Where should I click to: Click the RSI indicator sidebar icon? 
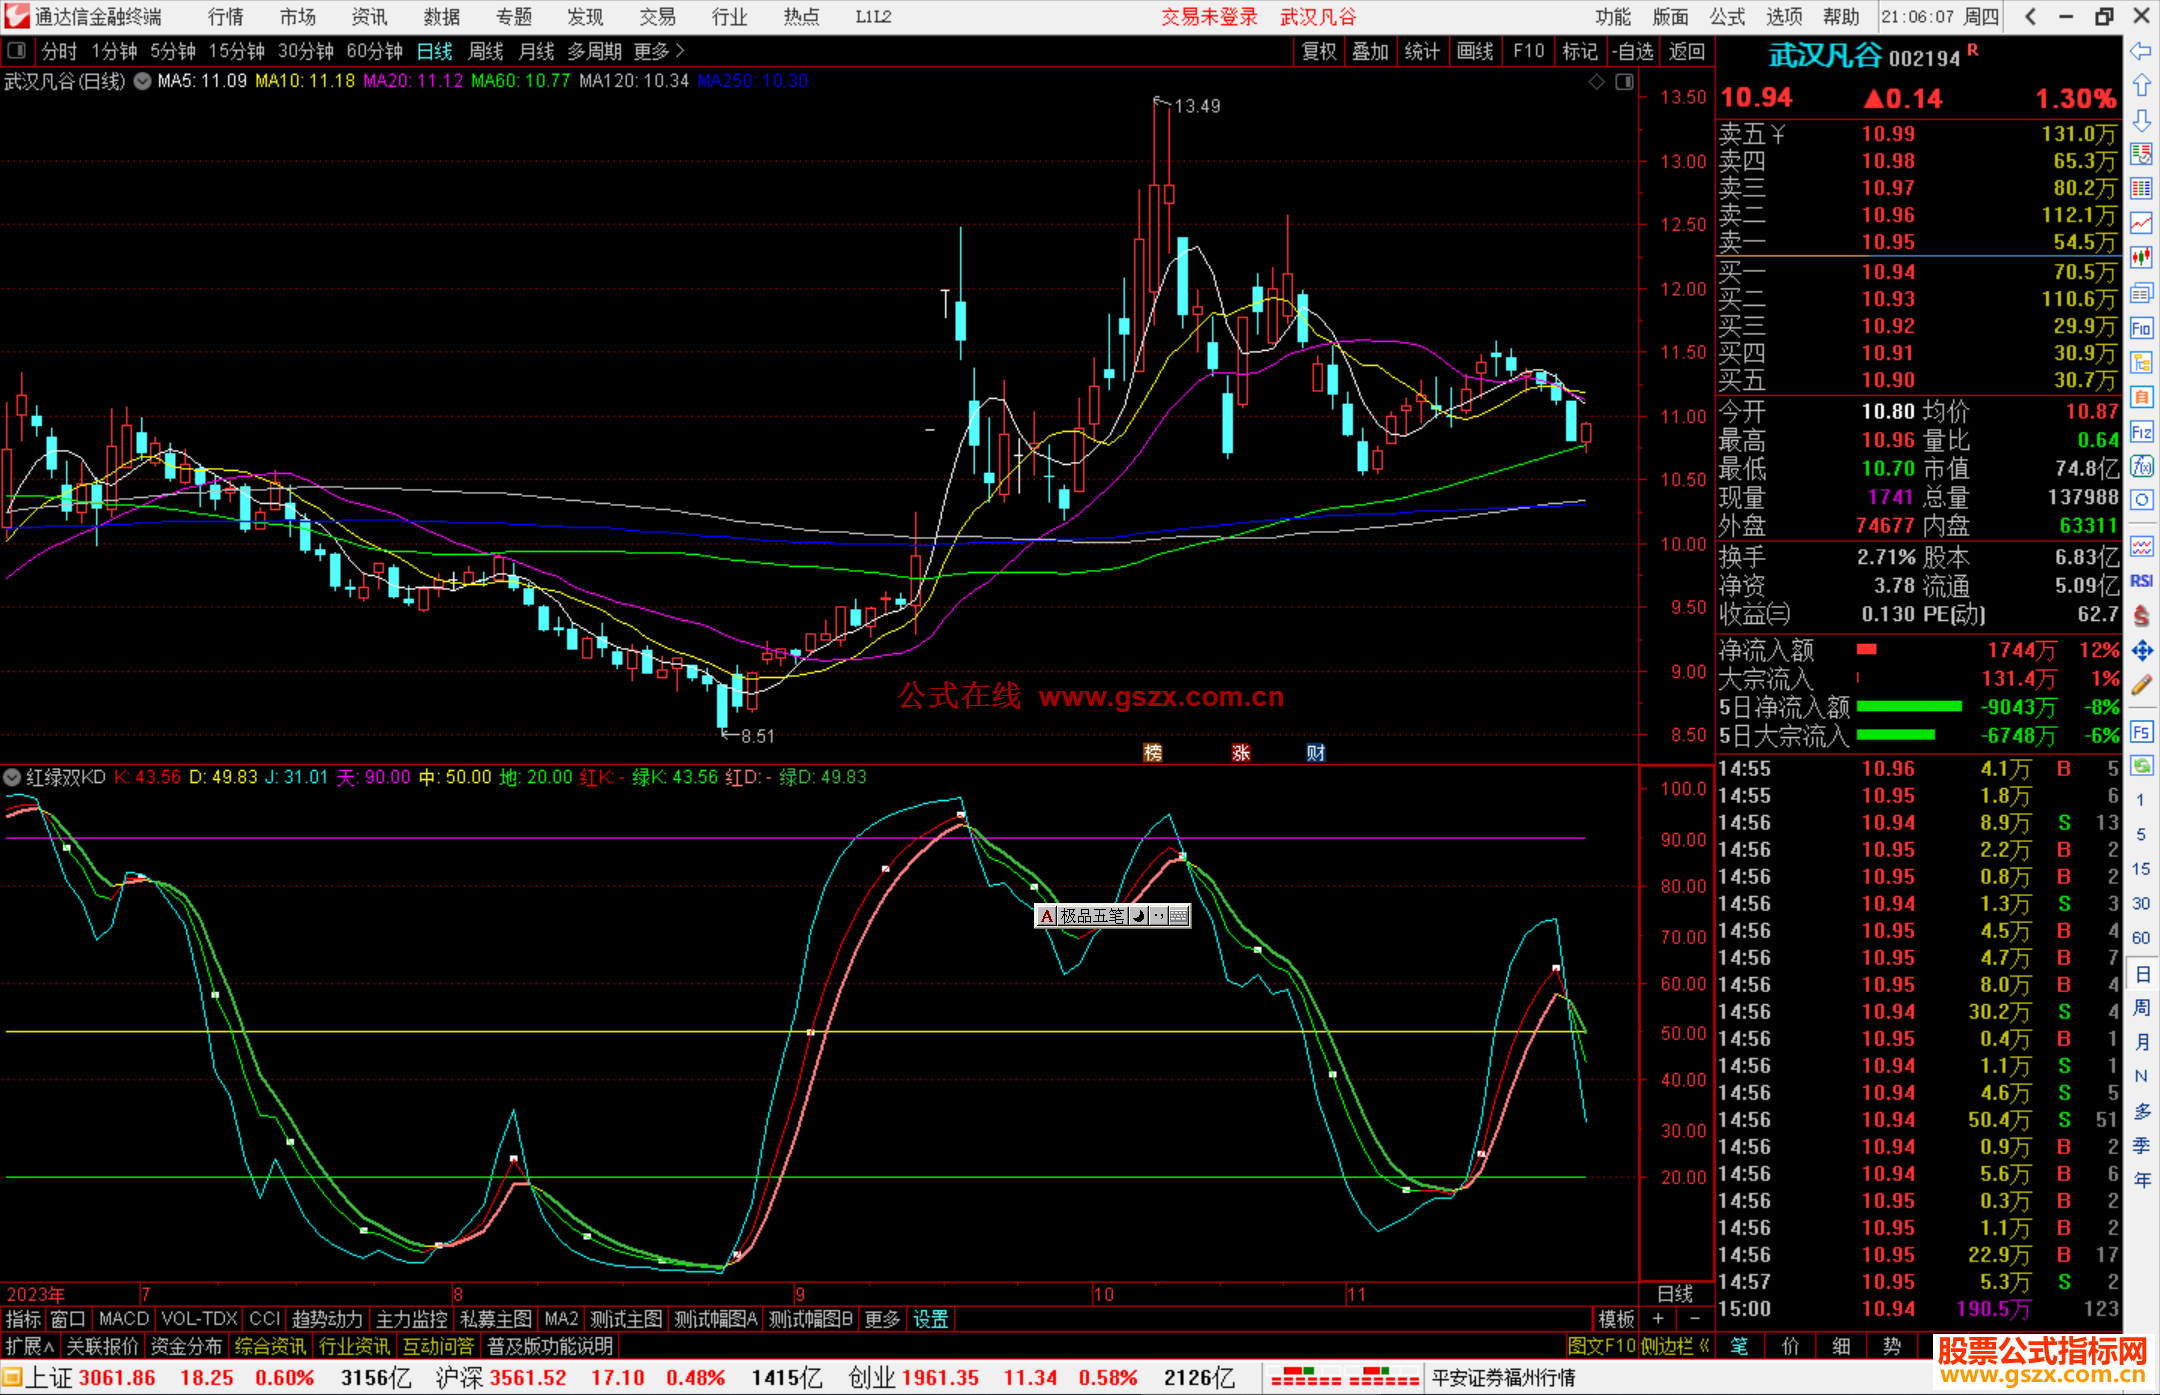pos(2141,581)
